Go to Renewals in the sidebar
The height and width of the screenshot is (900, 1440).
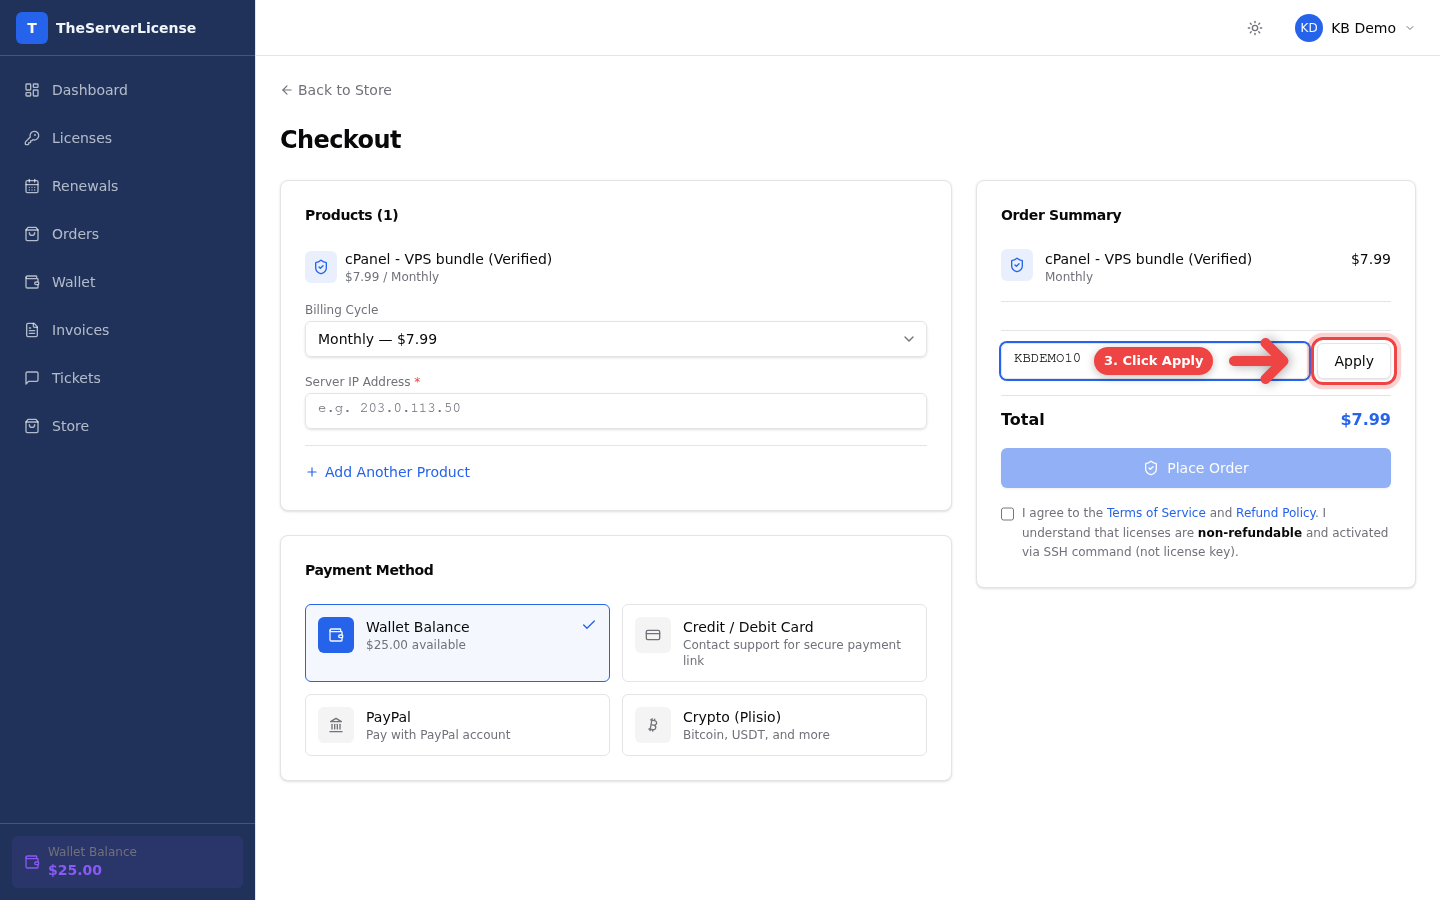point(127,186)
